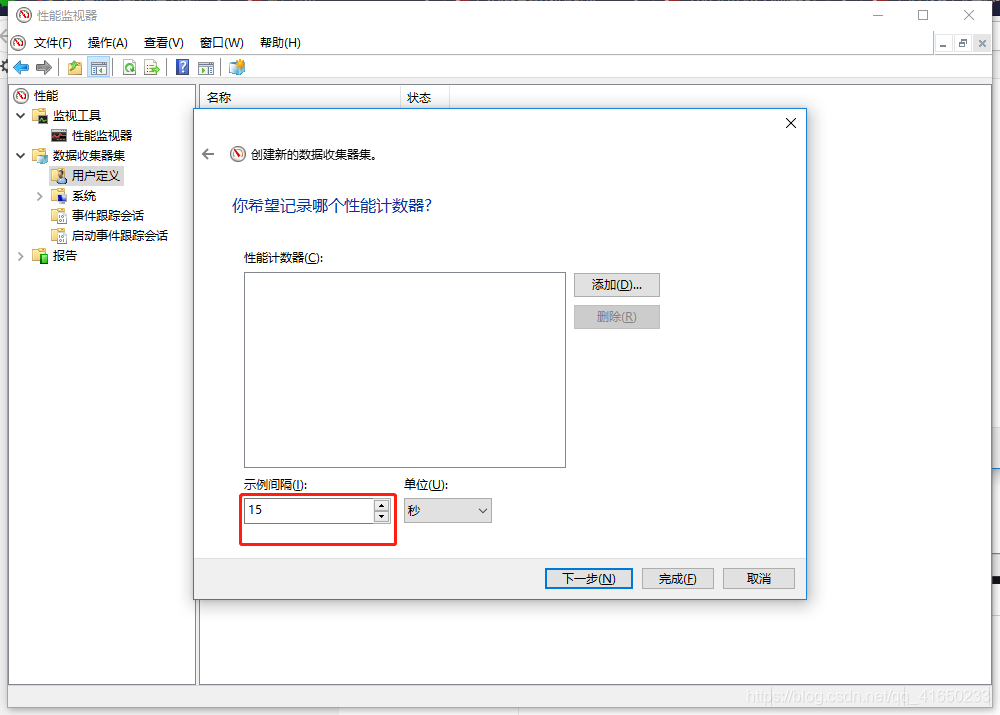This screenshot has height=715, width=1000.
Task: Decrease the sample interval with down arrow
Action: pos(381,517)
